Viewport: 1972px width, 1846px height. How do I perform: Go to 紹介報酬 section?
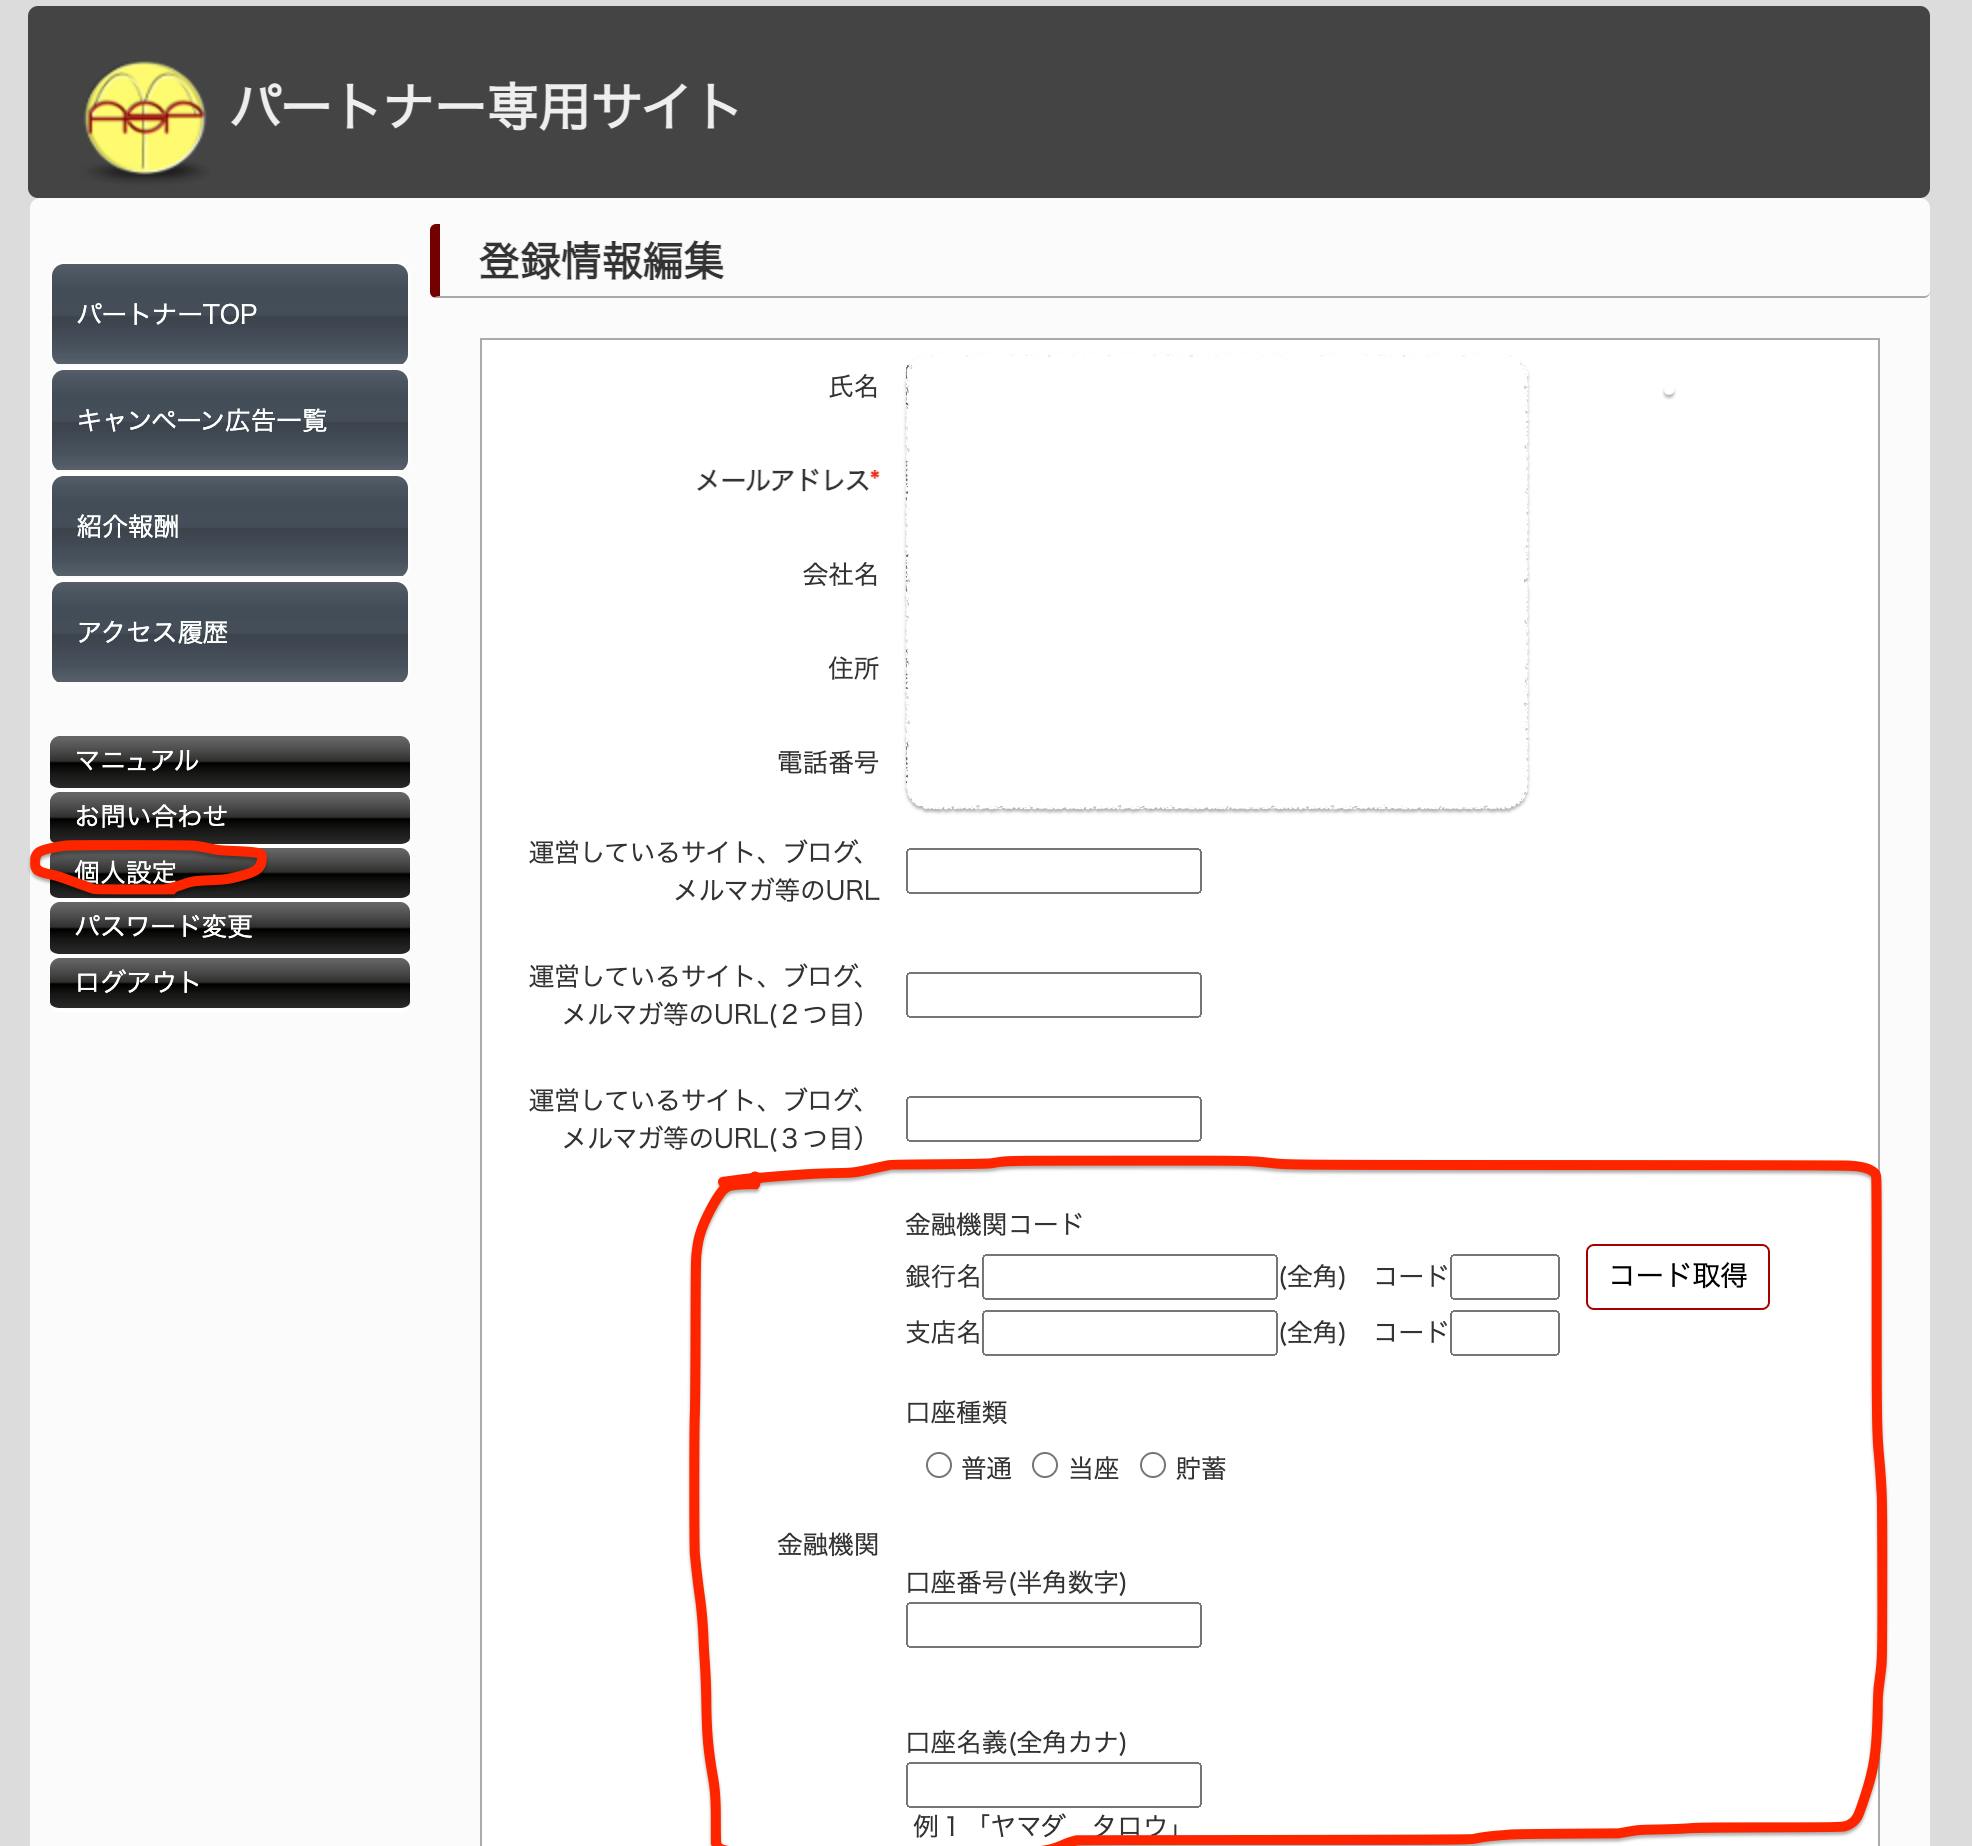pos(230,526)
